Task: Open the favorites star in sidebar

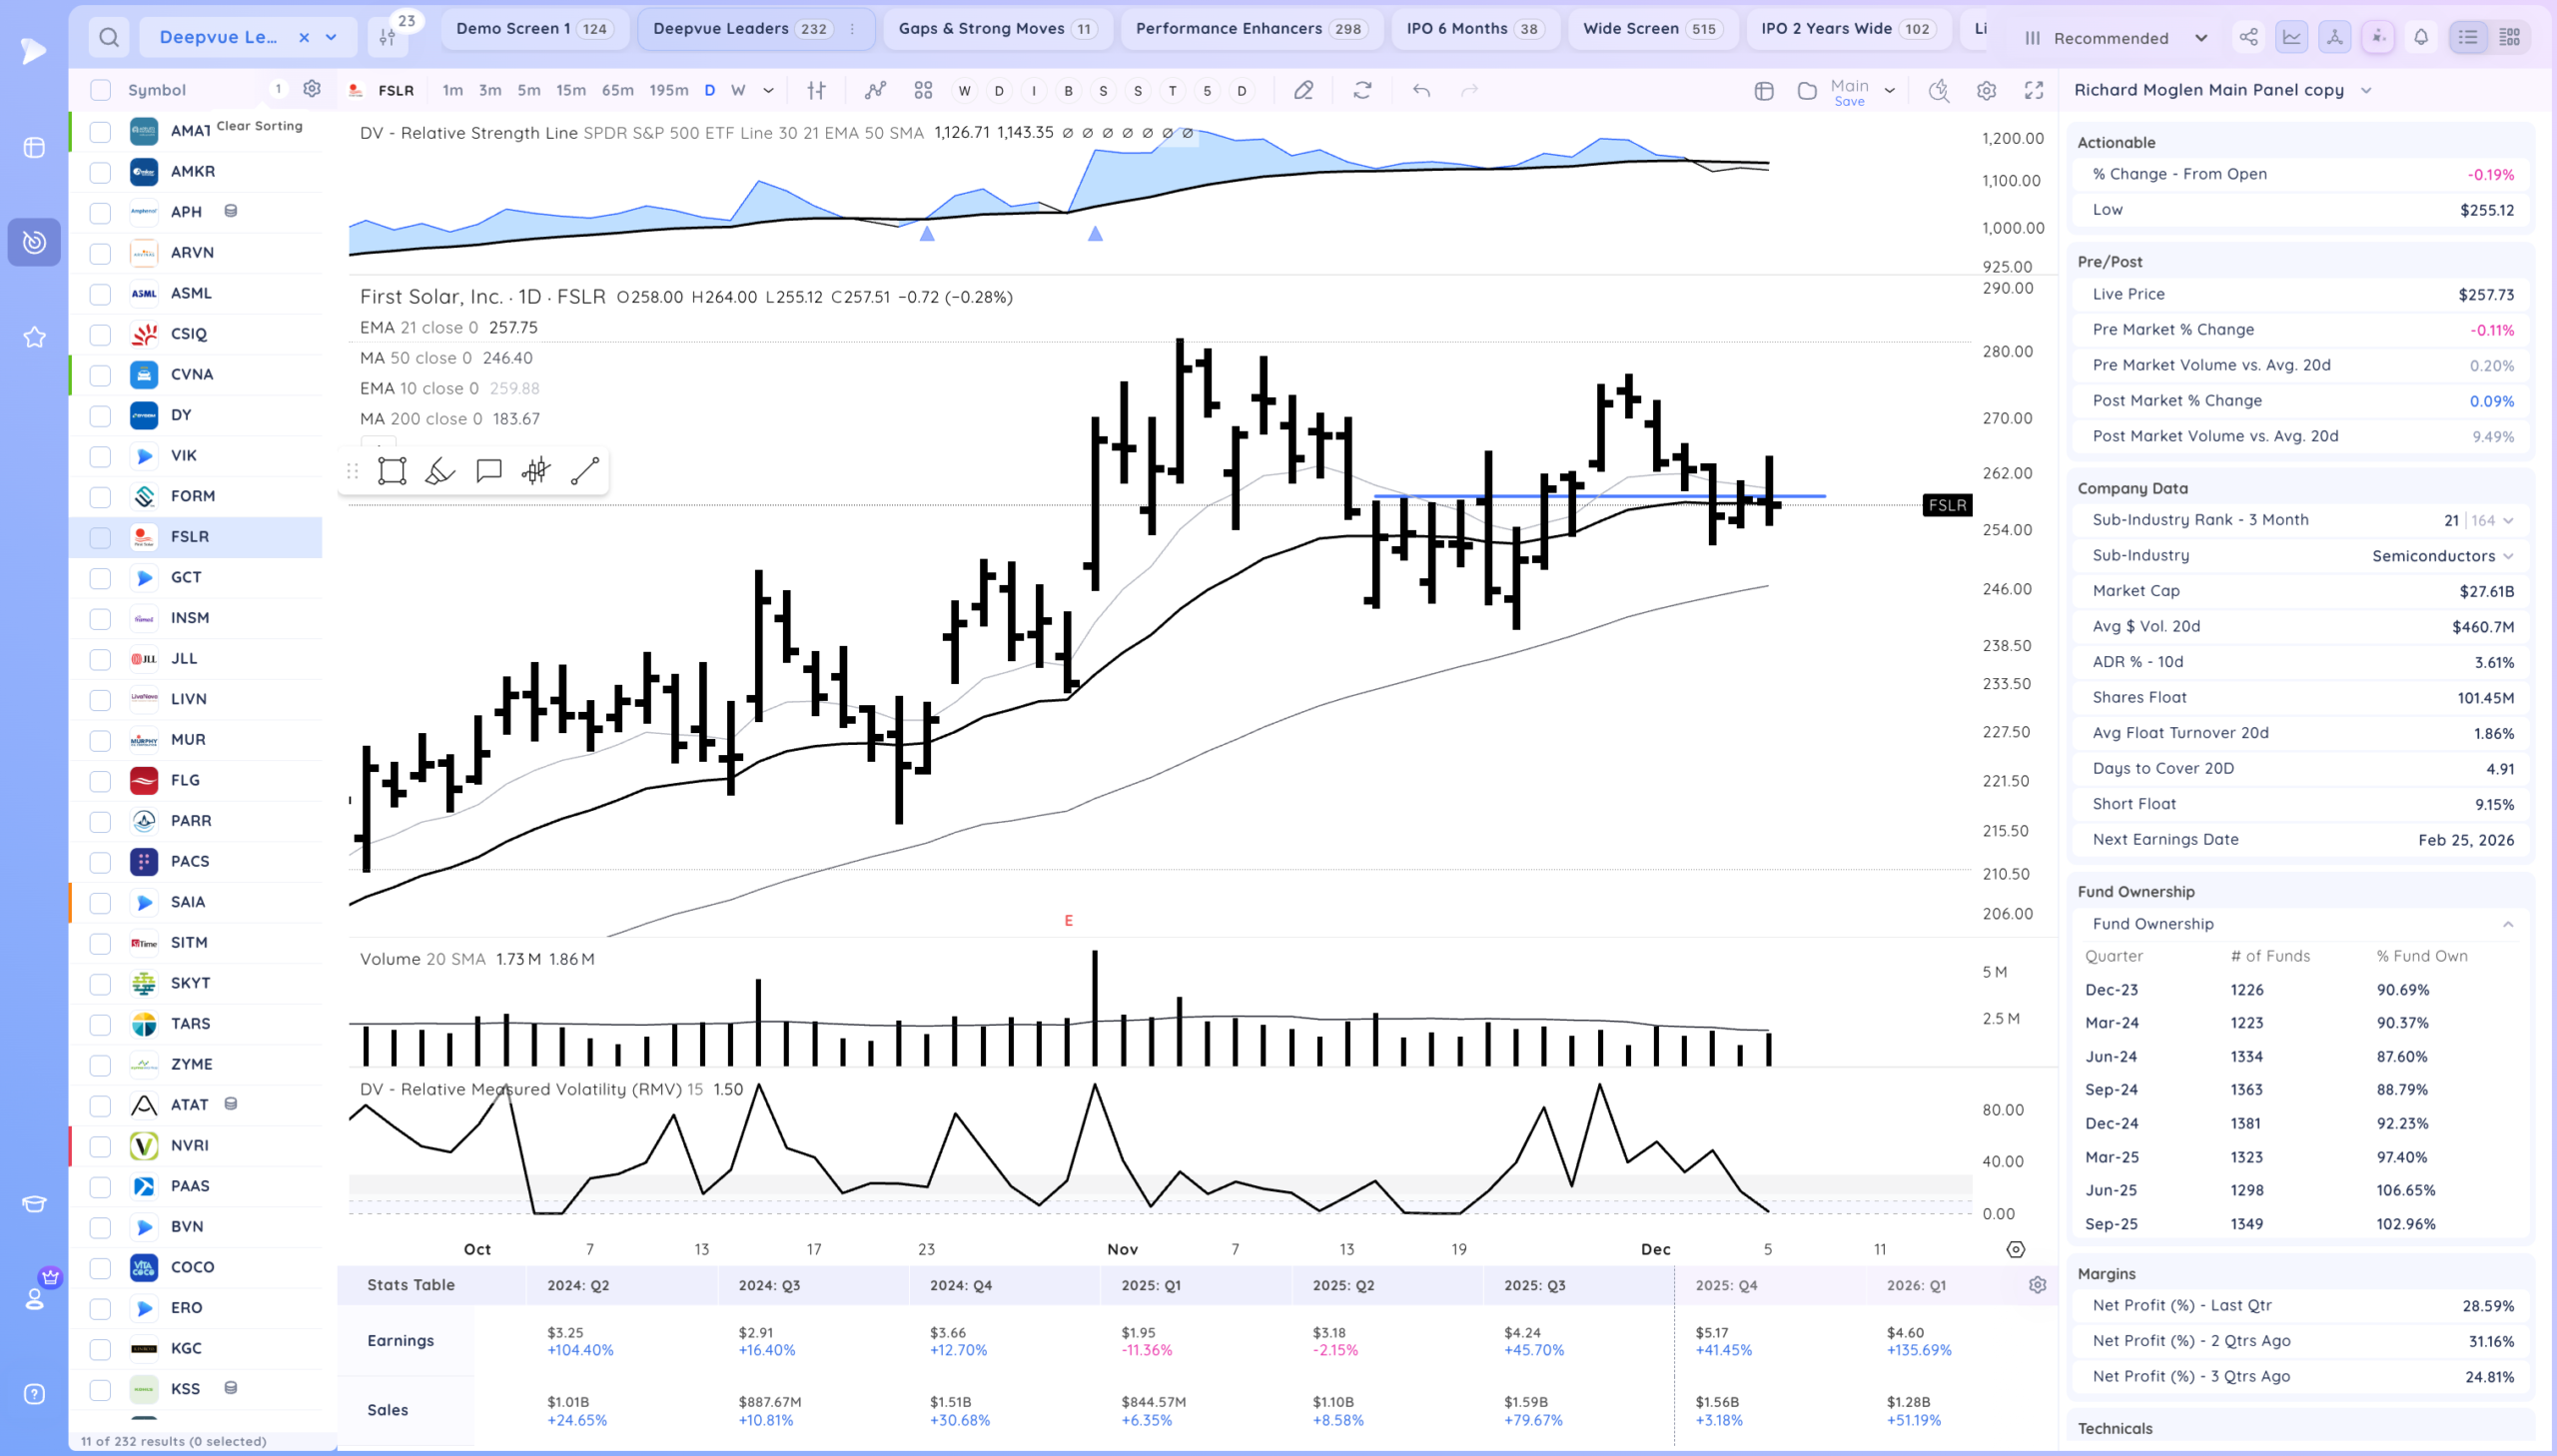Action: 34,337
